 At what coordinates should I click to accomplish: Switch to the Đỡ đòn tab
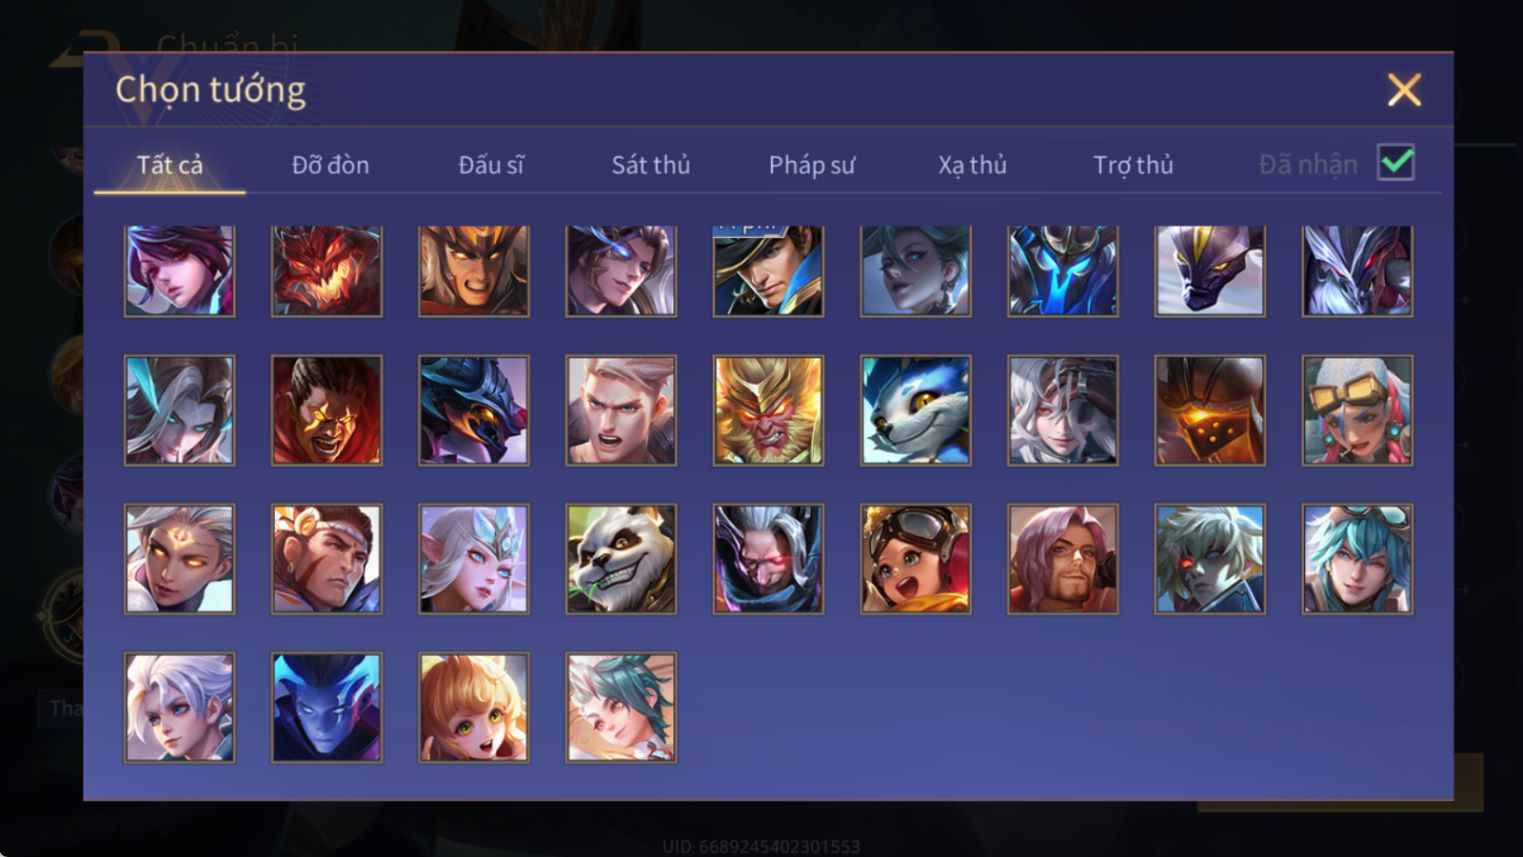click(x=330, y=165)
